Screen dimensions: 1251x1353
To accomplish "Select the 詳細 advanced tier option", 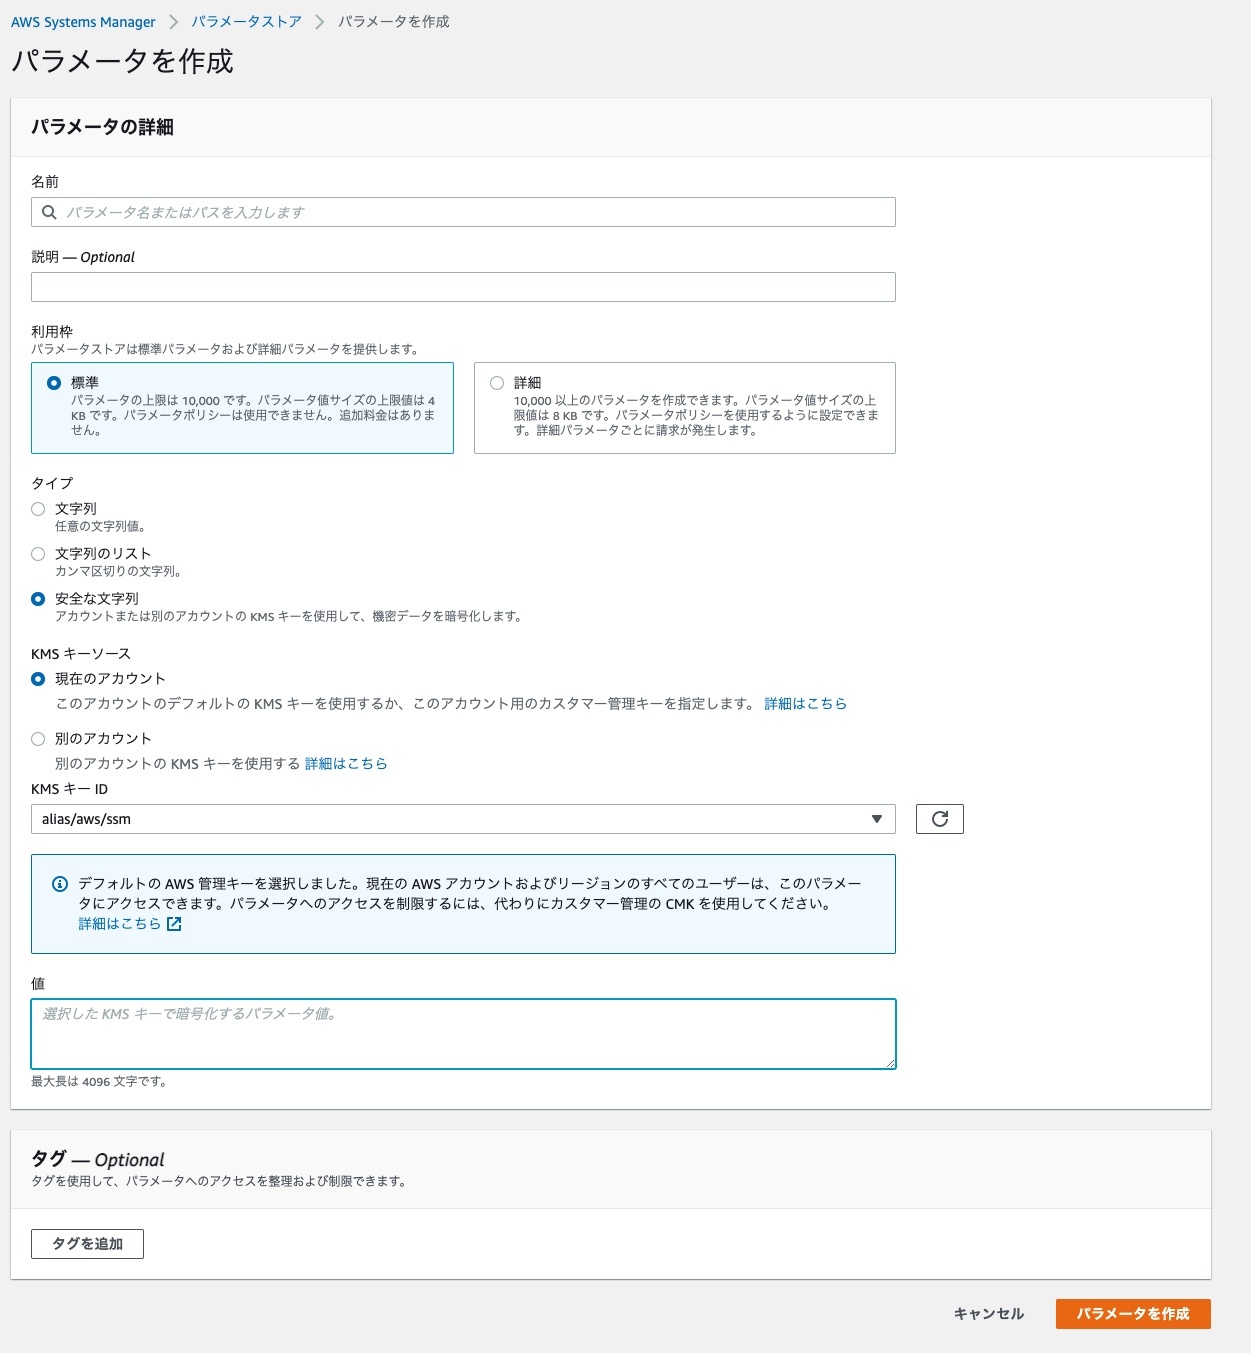I will click(497, 383).
